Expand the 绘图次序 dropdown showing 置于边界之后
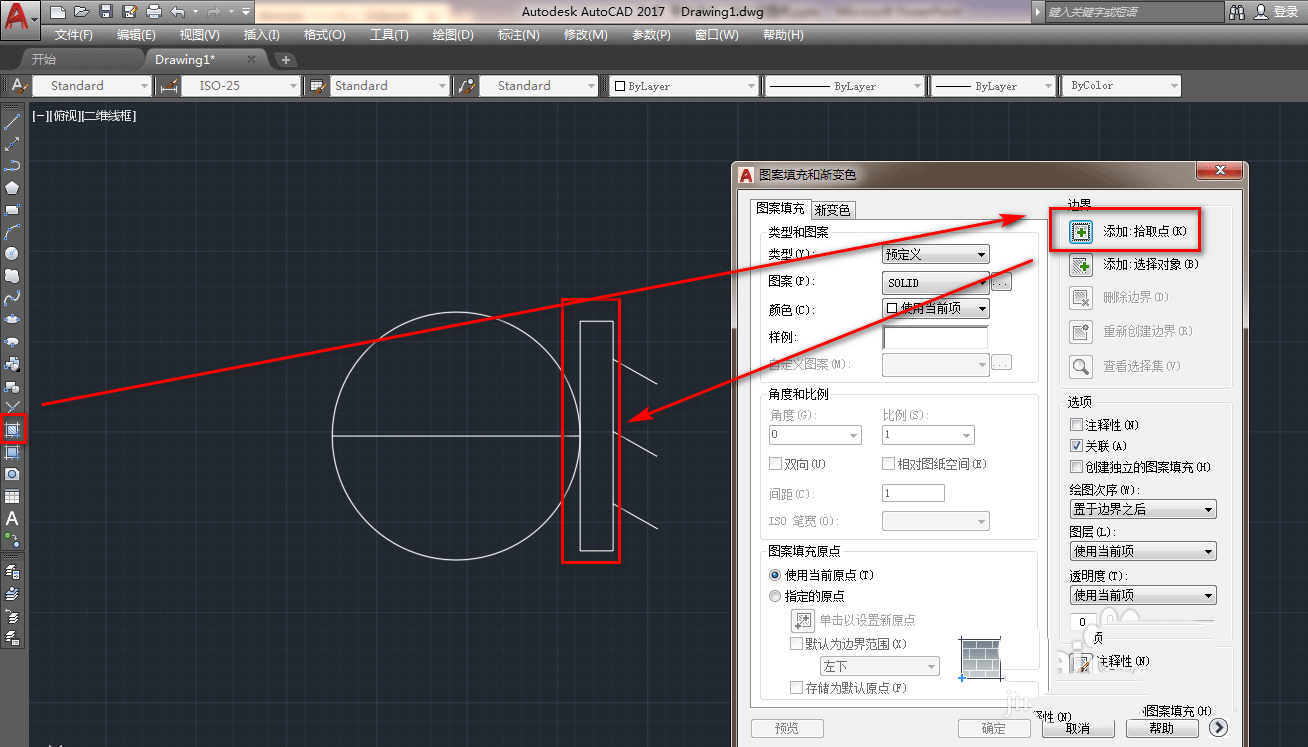The image size is (1308, 747). (x=1143, y=510)
